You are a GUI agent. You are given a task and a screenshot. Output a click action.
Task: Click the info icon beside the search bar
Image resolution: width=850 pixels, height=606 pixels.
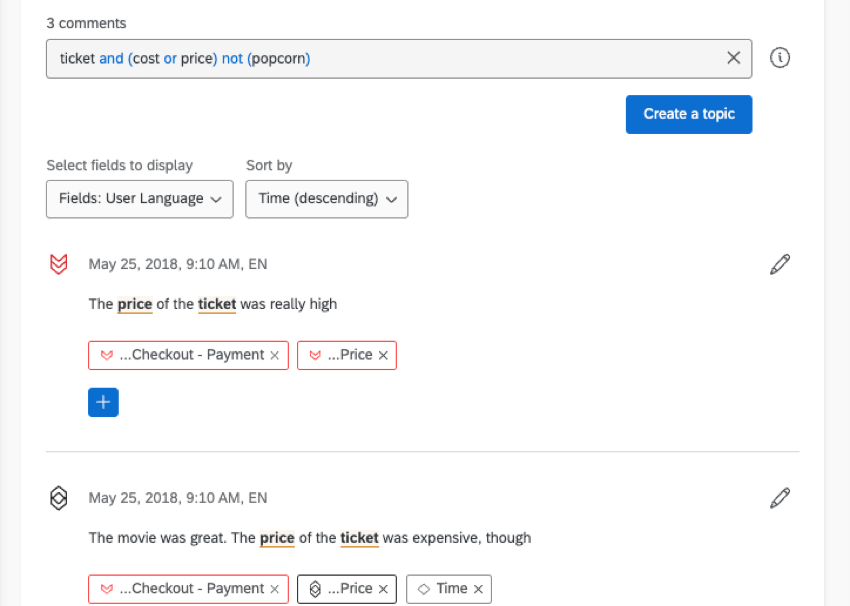coord(780,58)
